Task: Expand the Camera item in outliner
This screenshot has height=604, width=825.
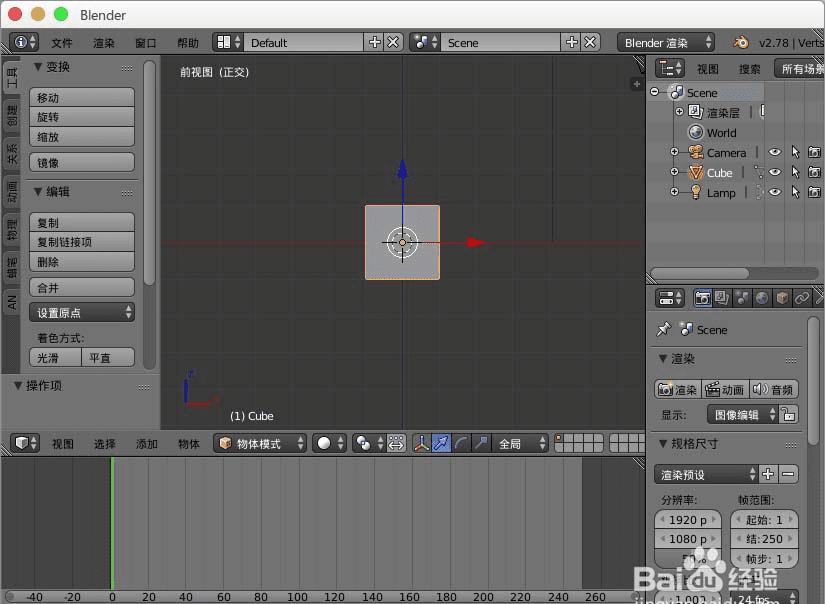Action: pos(674,152)
